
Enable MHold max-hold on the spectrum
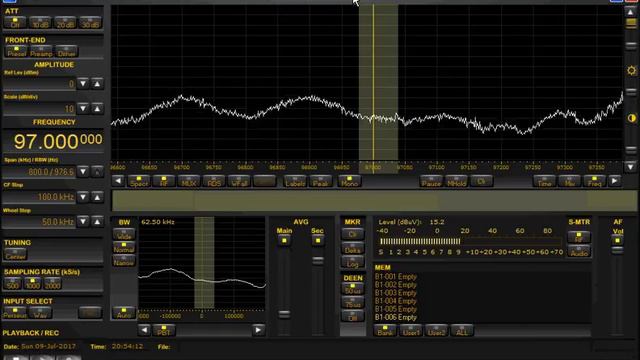click(456, 181)
